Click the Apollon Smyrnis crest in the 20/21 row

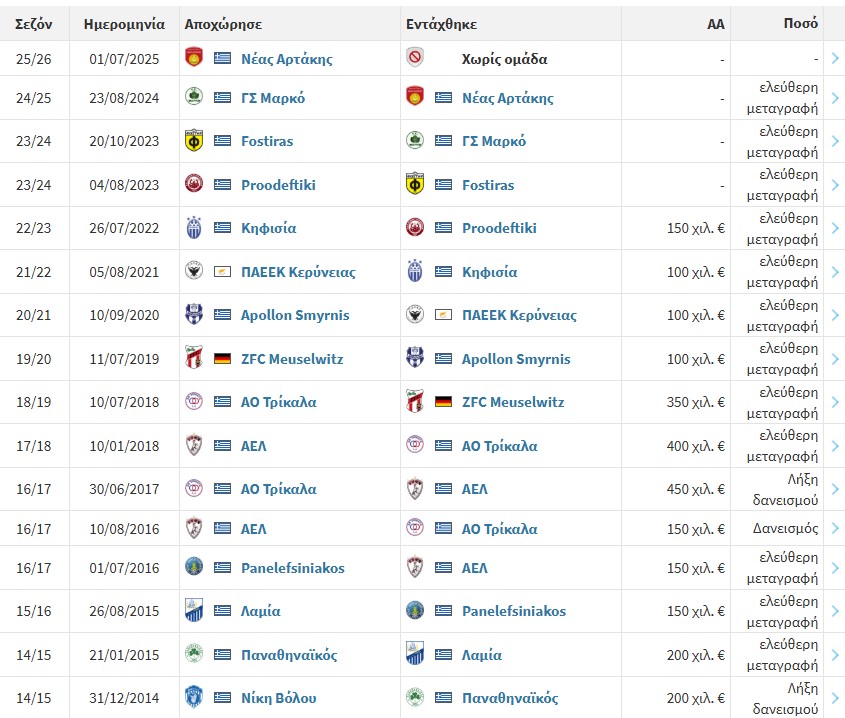pyautogui.click(x=194, y=314)
